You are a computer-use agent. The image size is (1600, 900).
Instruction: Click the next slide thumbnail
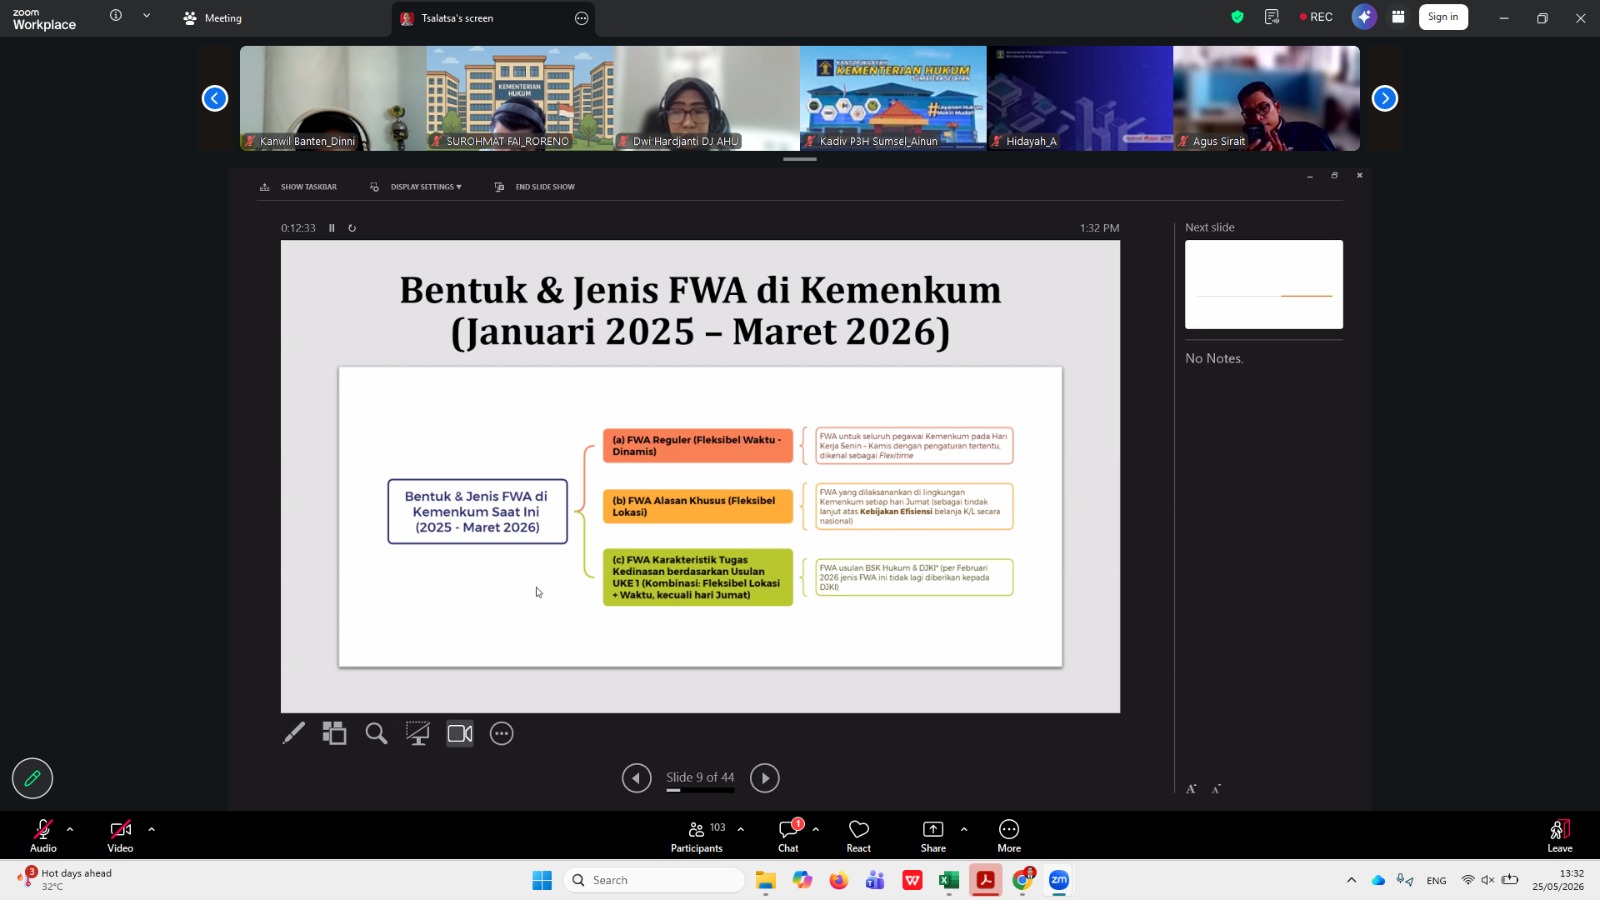tap(1264, 284)
